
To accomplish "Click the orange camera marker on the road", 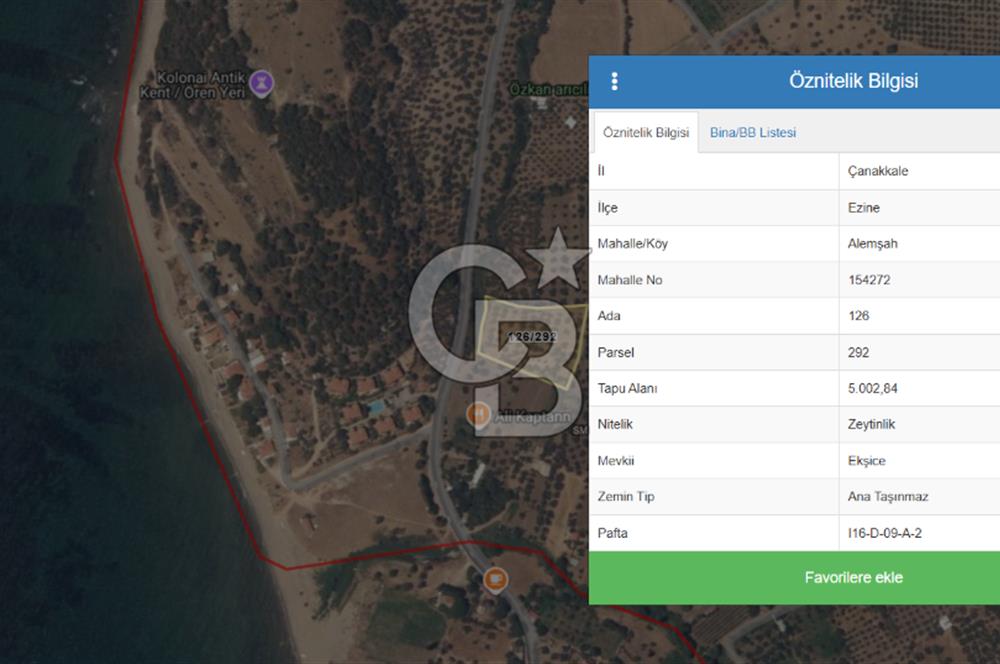I will (x=496, y=580).
